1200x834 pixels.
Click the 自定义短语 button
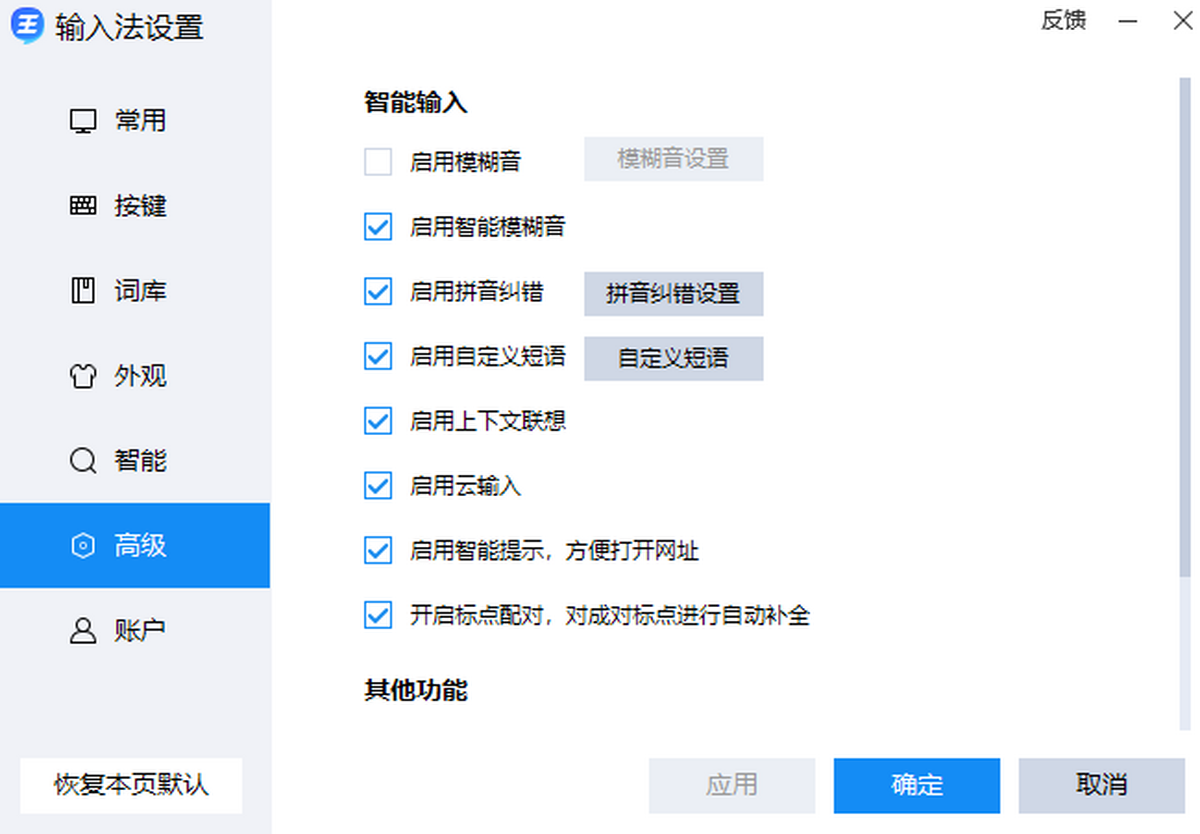pos(673,359)
